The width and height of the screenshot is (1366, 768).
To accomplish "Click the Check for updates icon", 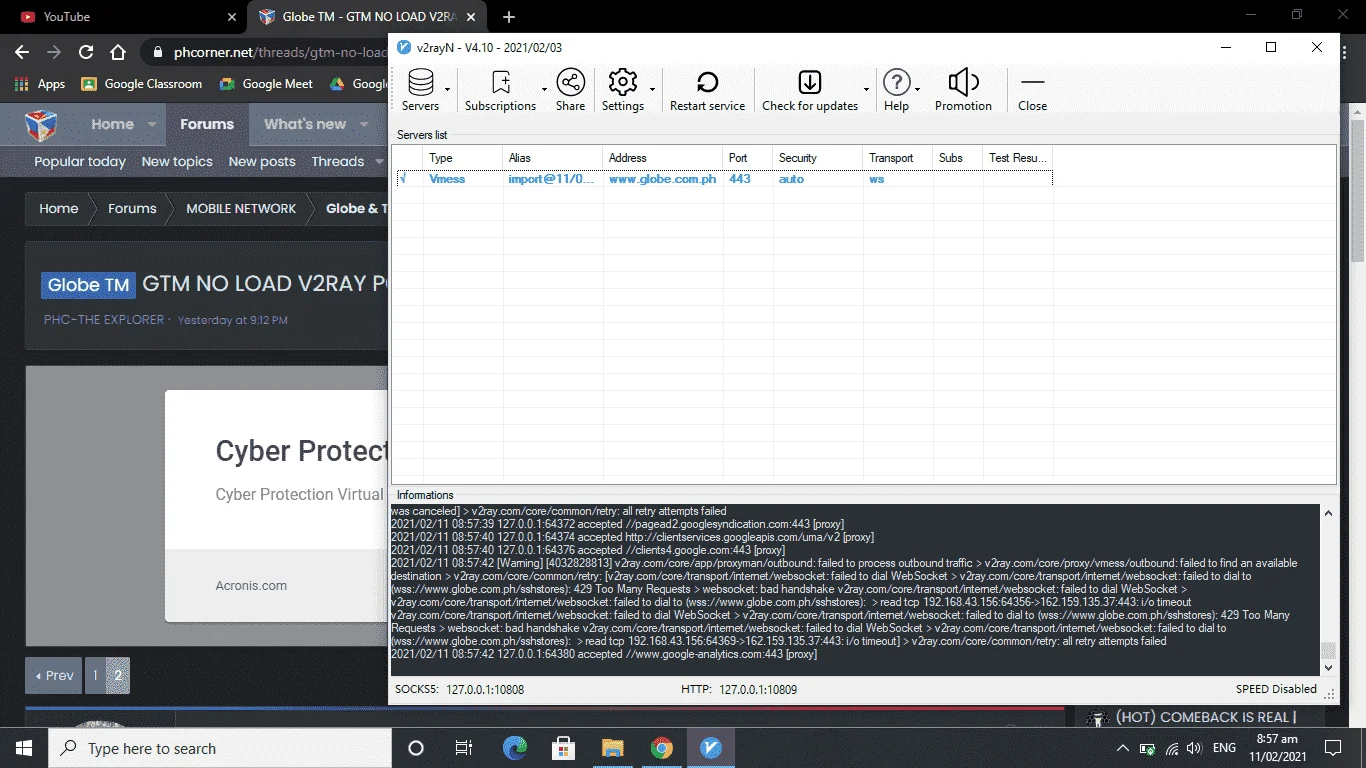I will (x=810, y=83).
